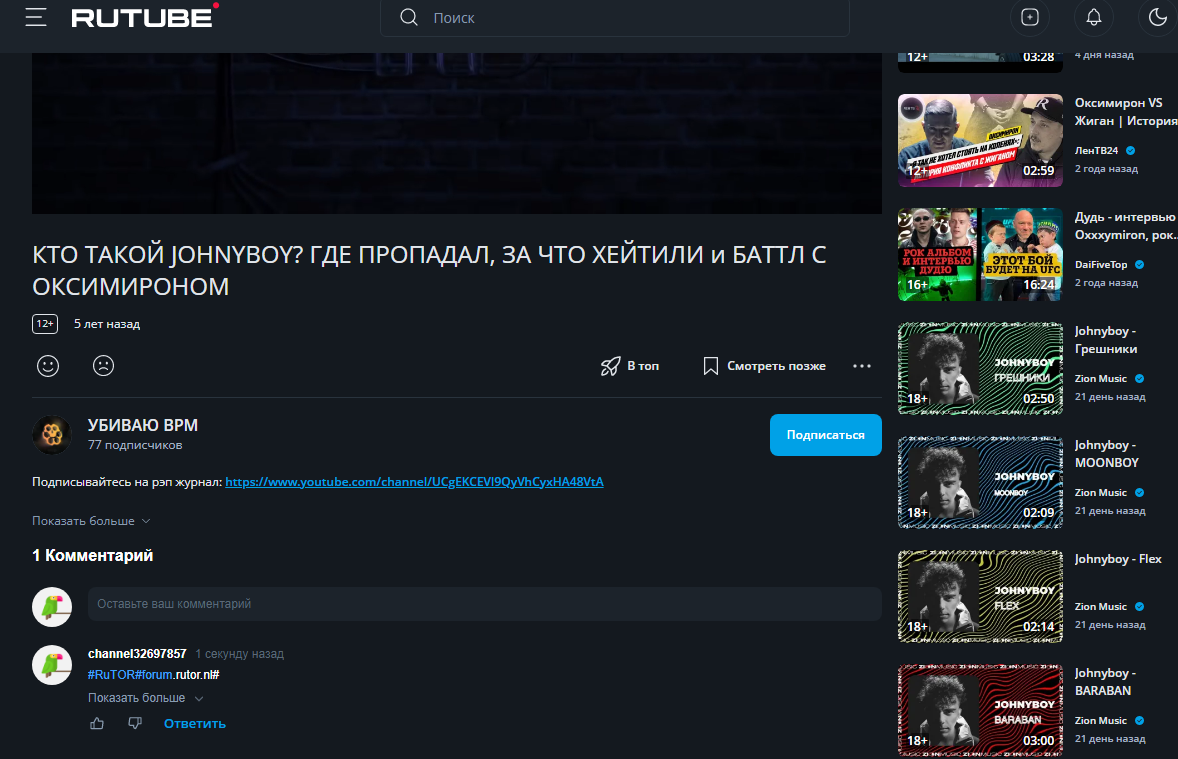
Task: Subscribe with the Подписаться button
Action: click(x=826, y=435)
